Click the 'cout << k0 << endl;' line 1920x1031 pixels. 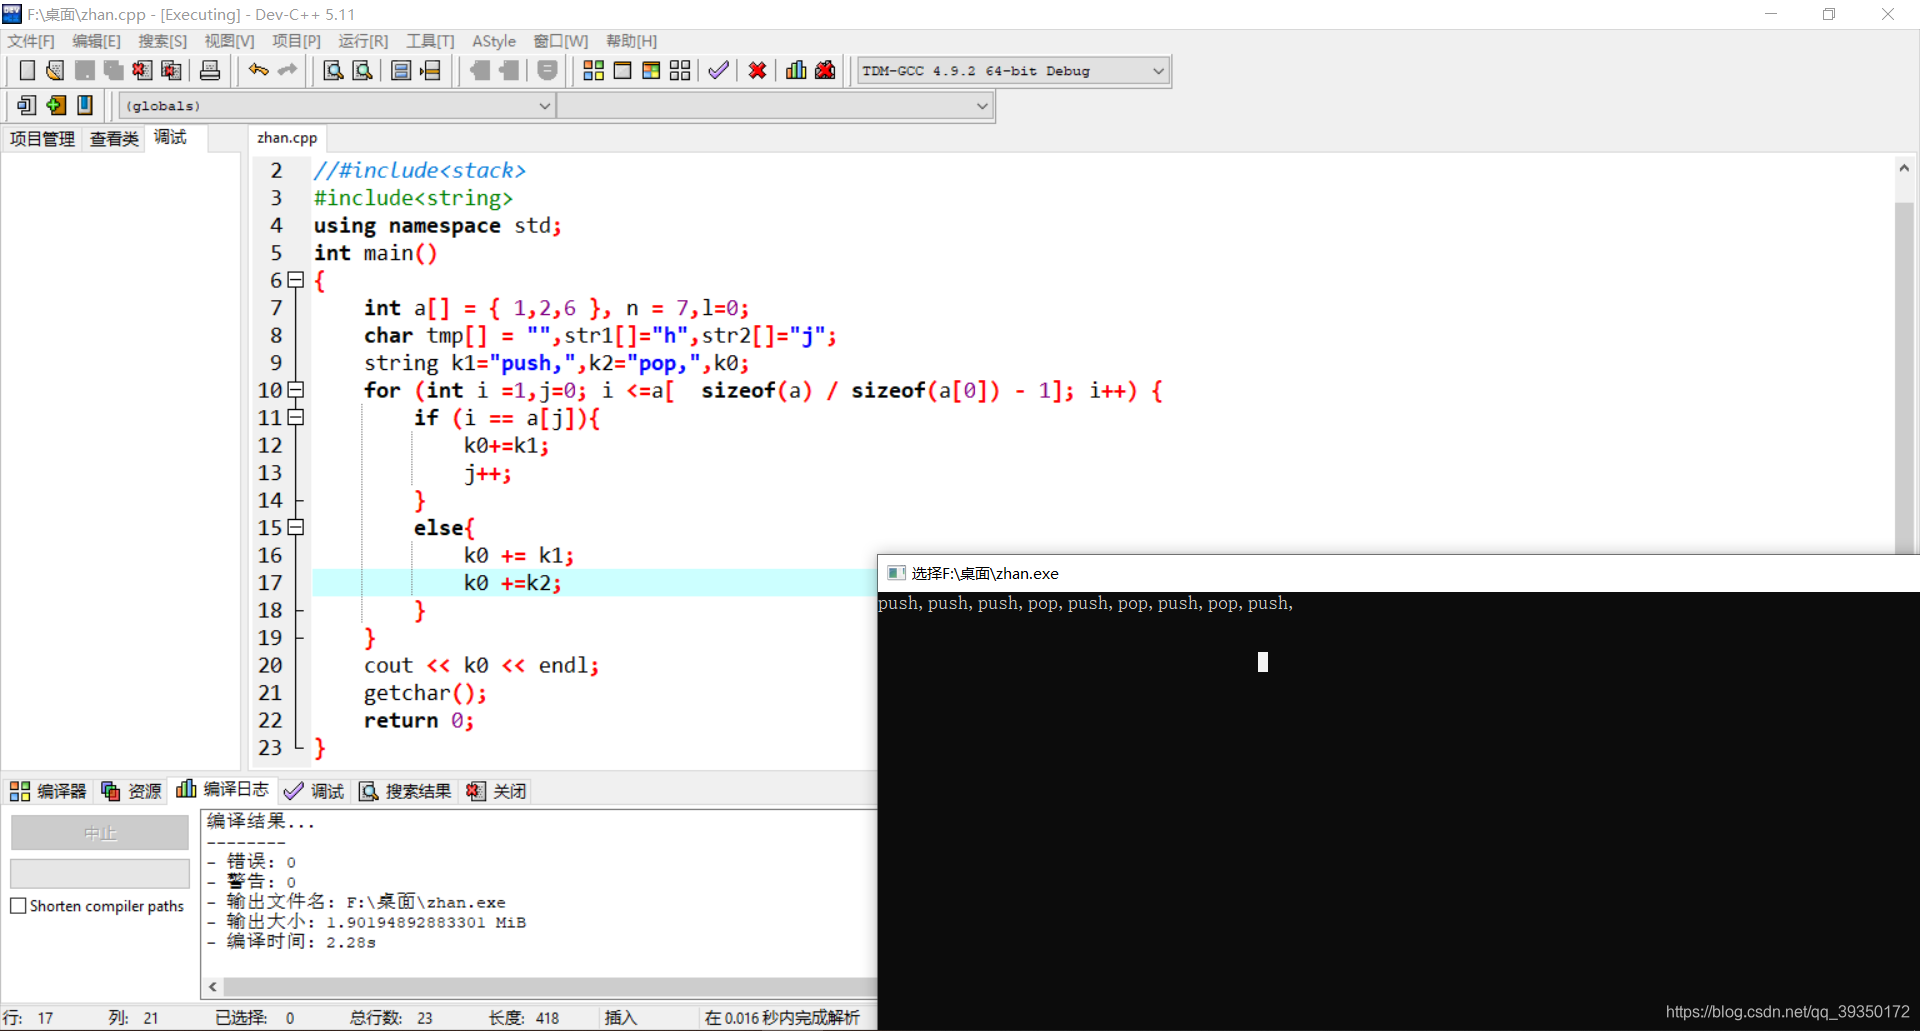[x=481, y=665]
